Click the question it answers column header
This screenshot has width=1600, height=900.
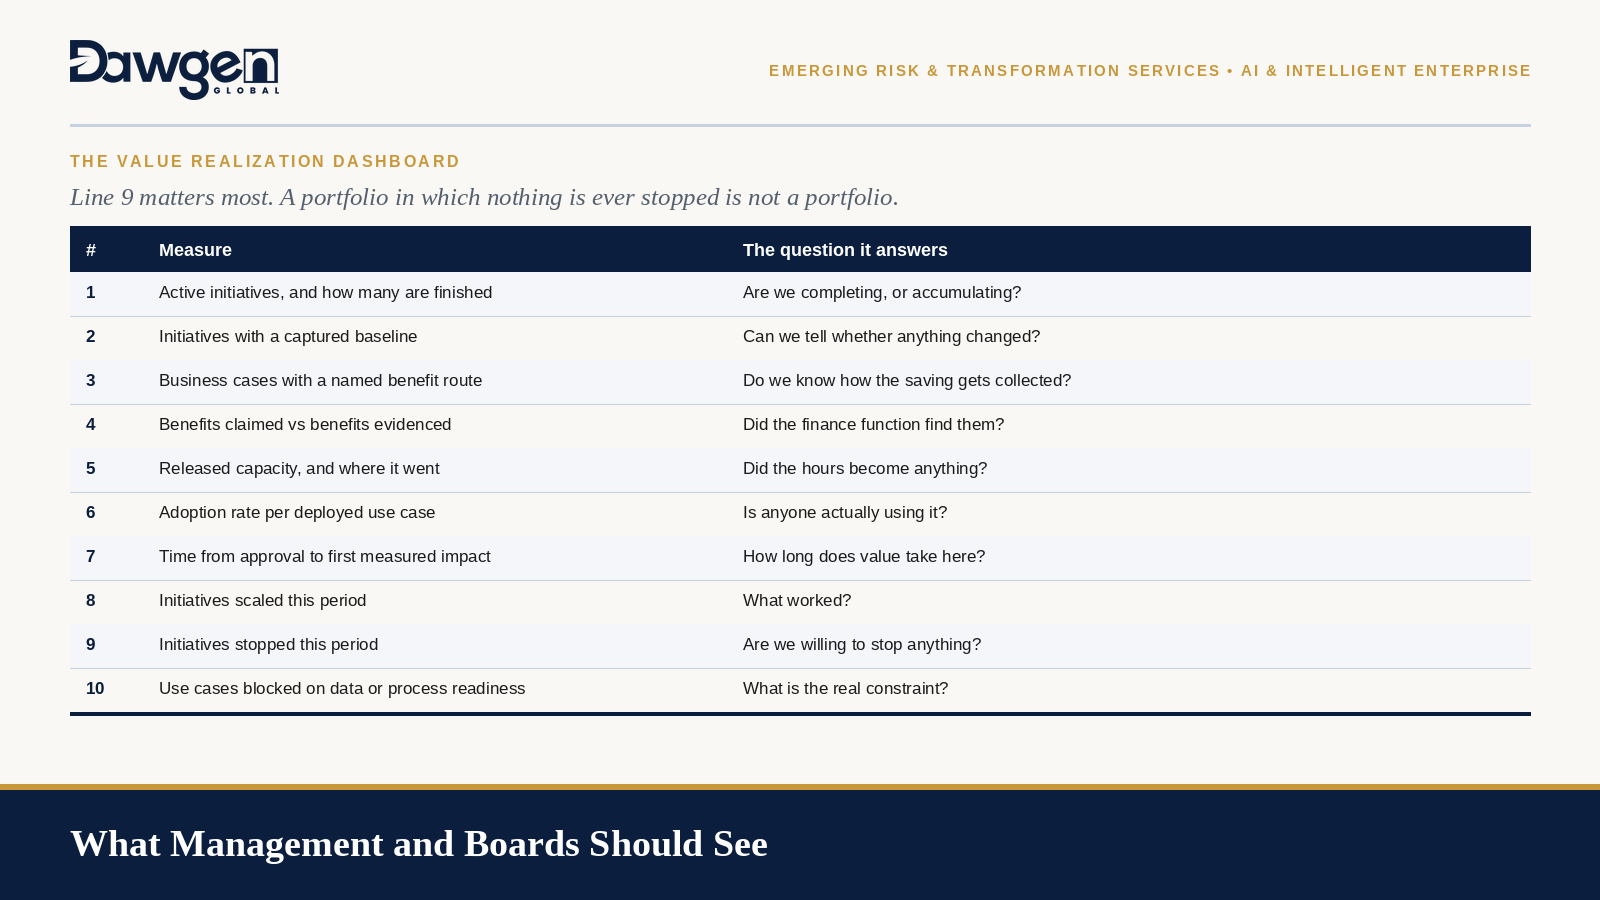pos(845,250)
